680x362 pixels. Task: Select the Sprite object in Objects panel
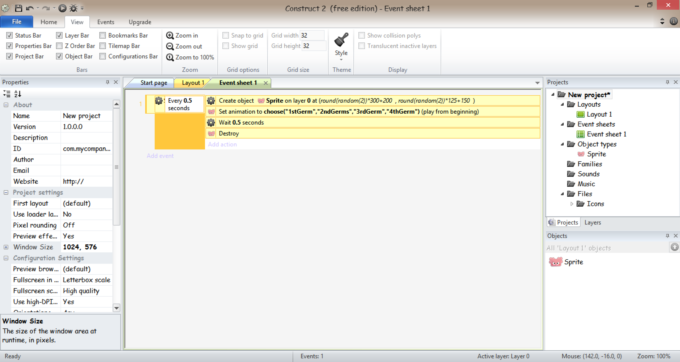pos(566,262)
